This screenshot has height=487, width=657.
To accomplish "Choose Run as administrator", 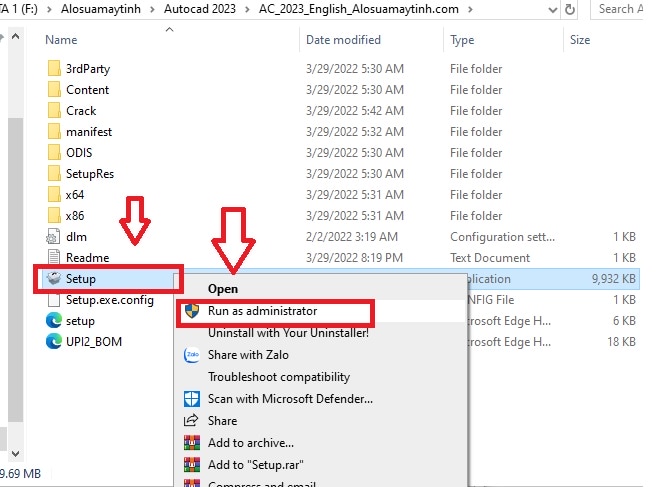I will (262, 311).
